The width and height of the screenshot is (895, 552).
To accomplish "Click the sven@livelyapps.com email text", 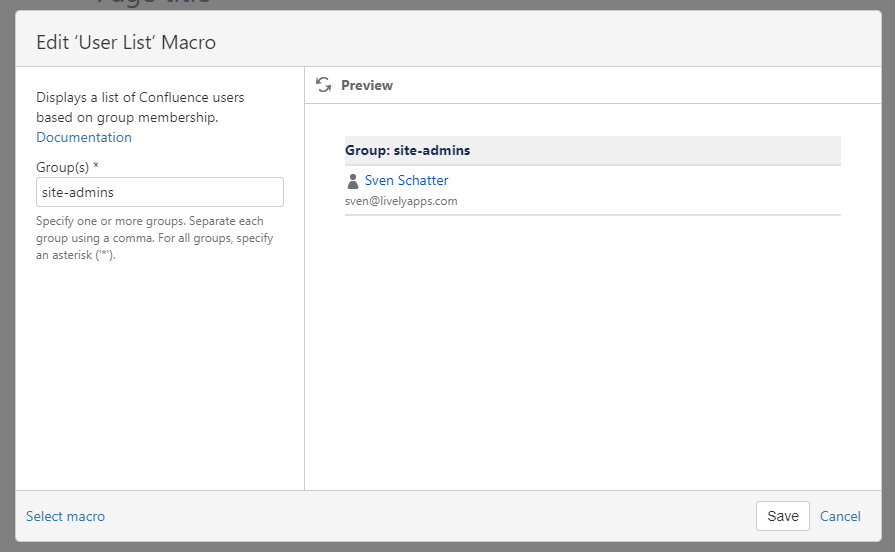I will (401, 201).
